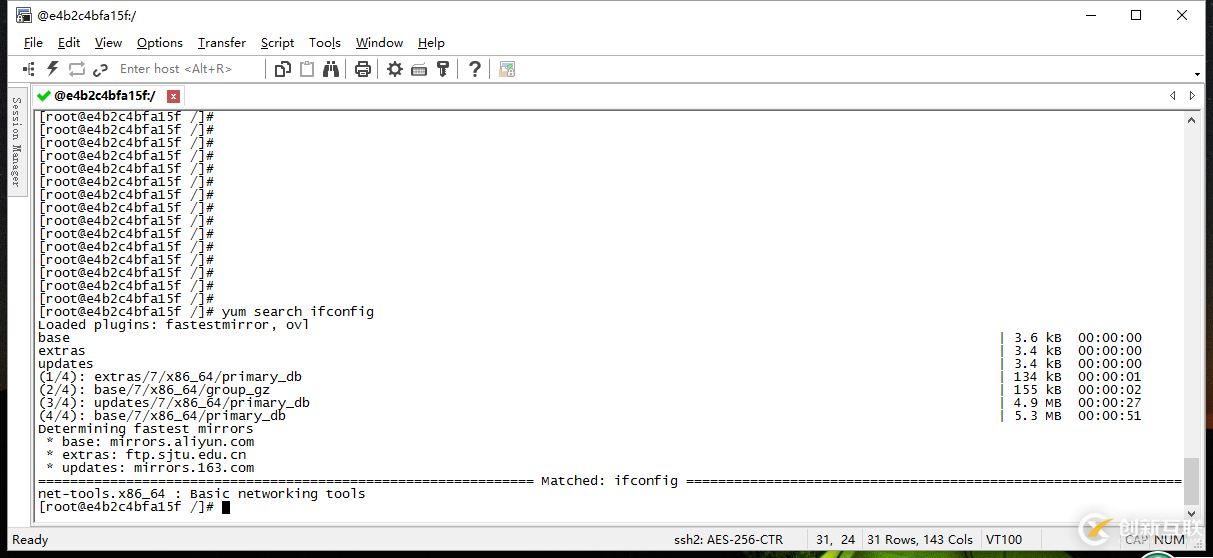Launch SecureFX from the toolbar icon

pos(507,69)
